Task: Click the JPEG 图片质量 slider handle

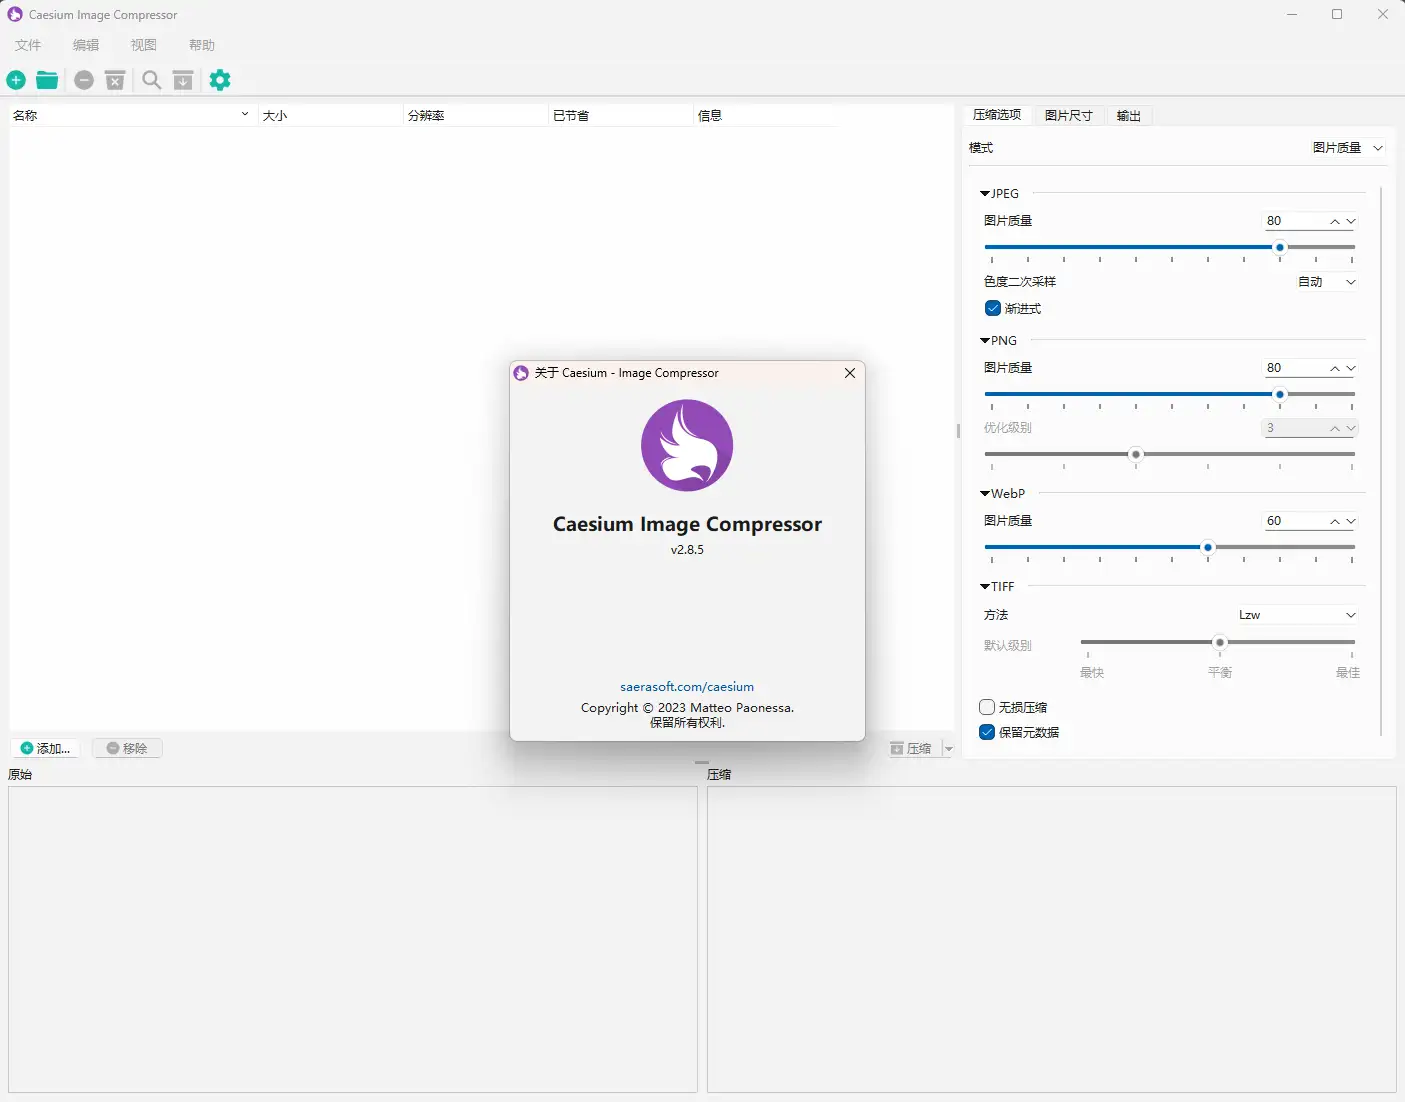Action: tap(1279, 247)
